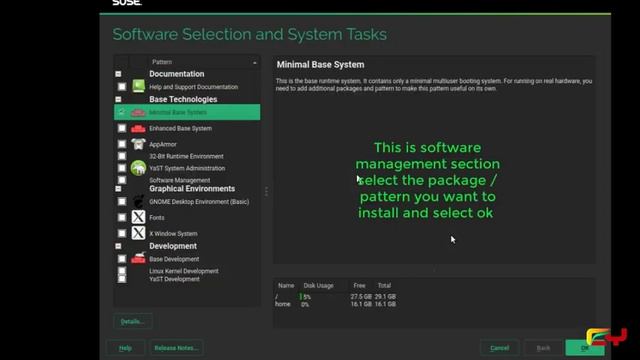Open the Details view
The width and height of the screenshot is (640, 360).
[x=133, y=322]
